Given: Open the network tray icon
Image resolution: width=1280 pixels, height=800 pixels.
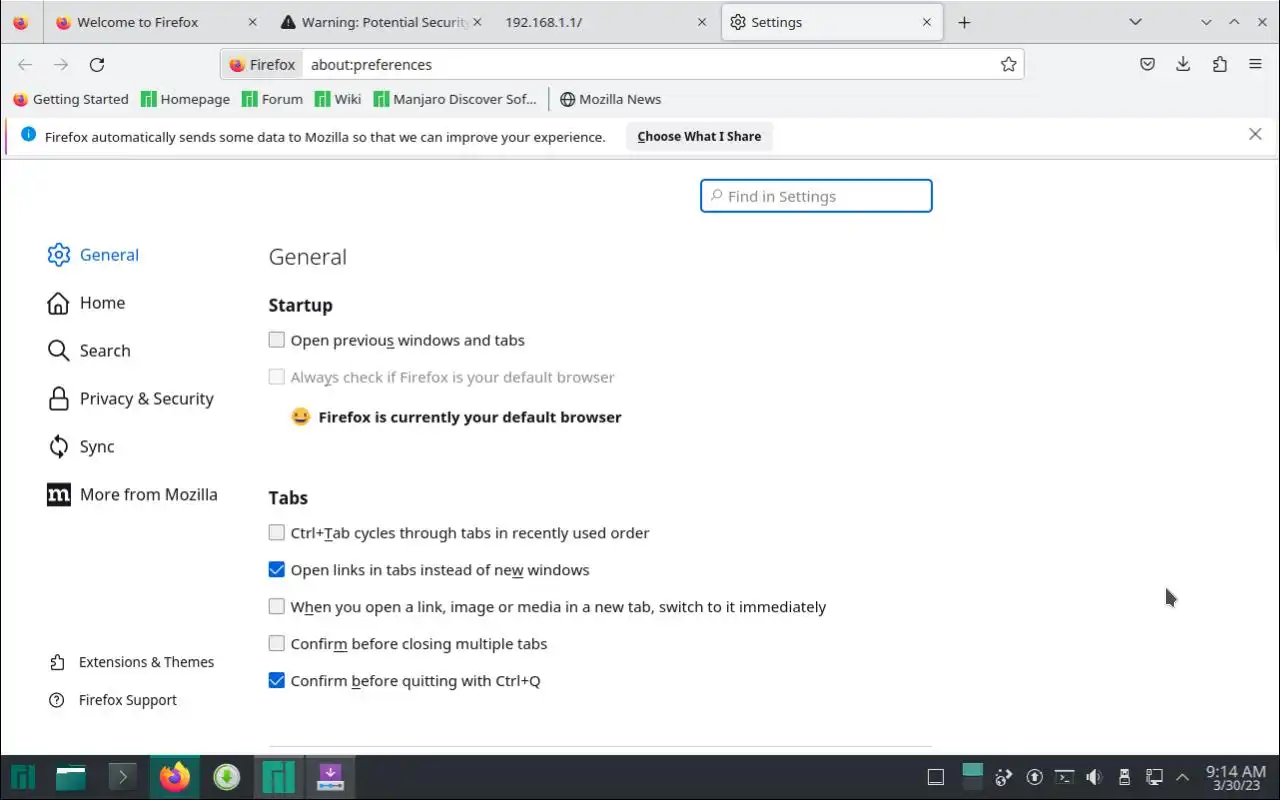Looking at the screenshot, I should coord(1153,777).
